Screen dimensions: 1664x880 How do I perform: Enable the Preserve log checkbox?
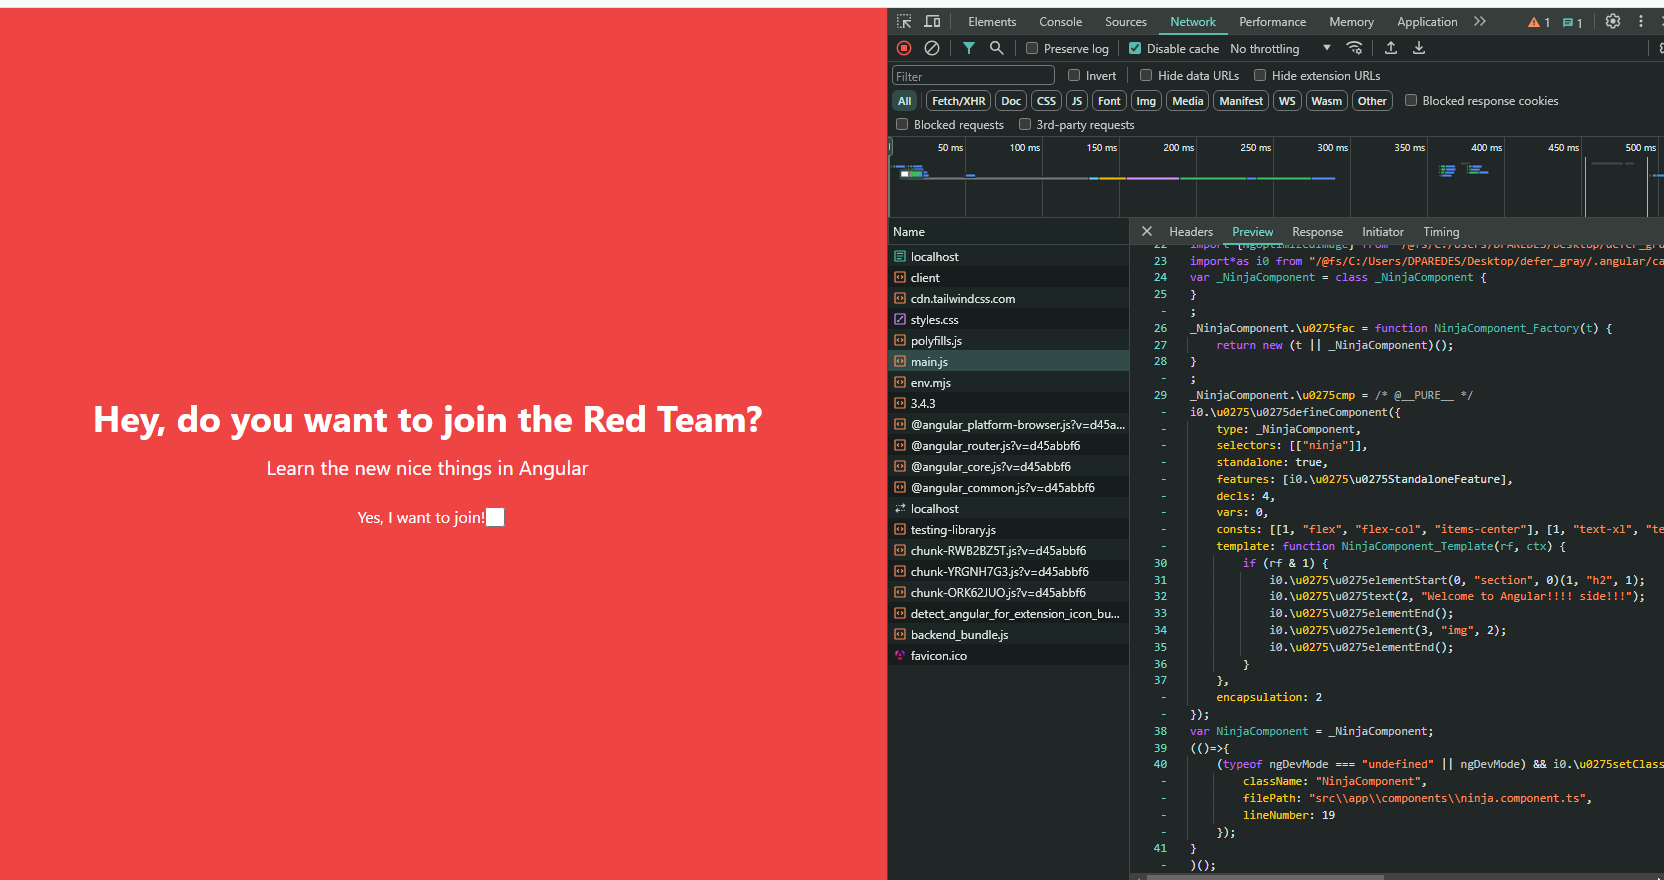(x=1032, y=48)
